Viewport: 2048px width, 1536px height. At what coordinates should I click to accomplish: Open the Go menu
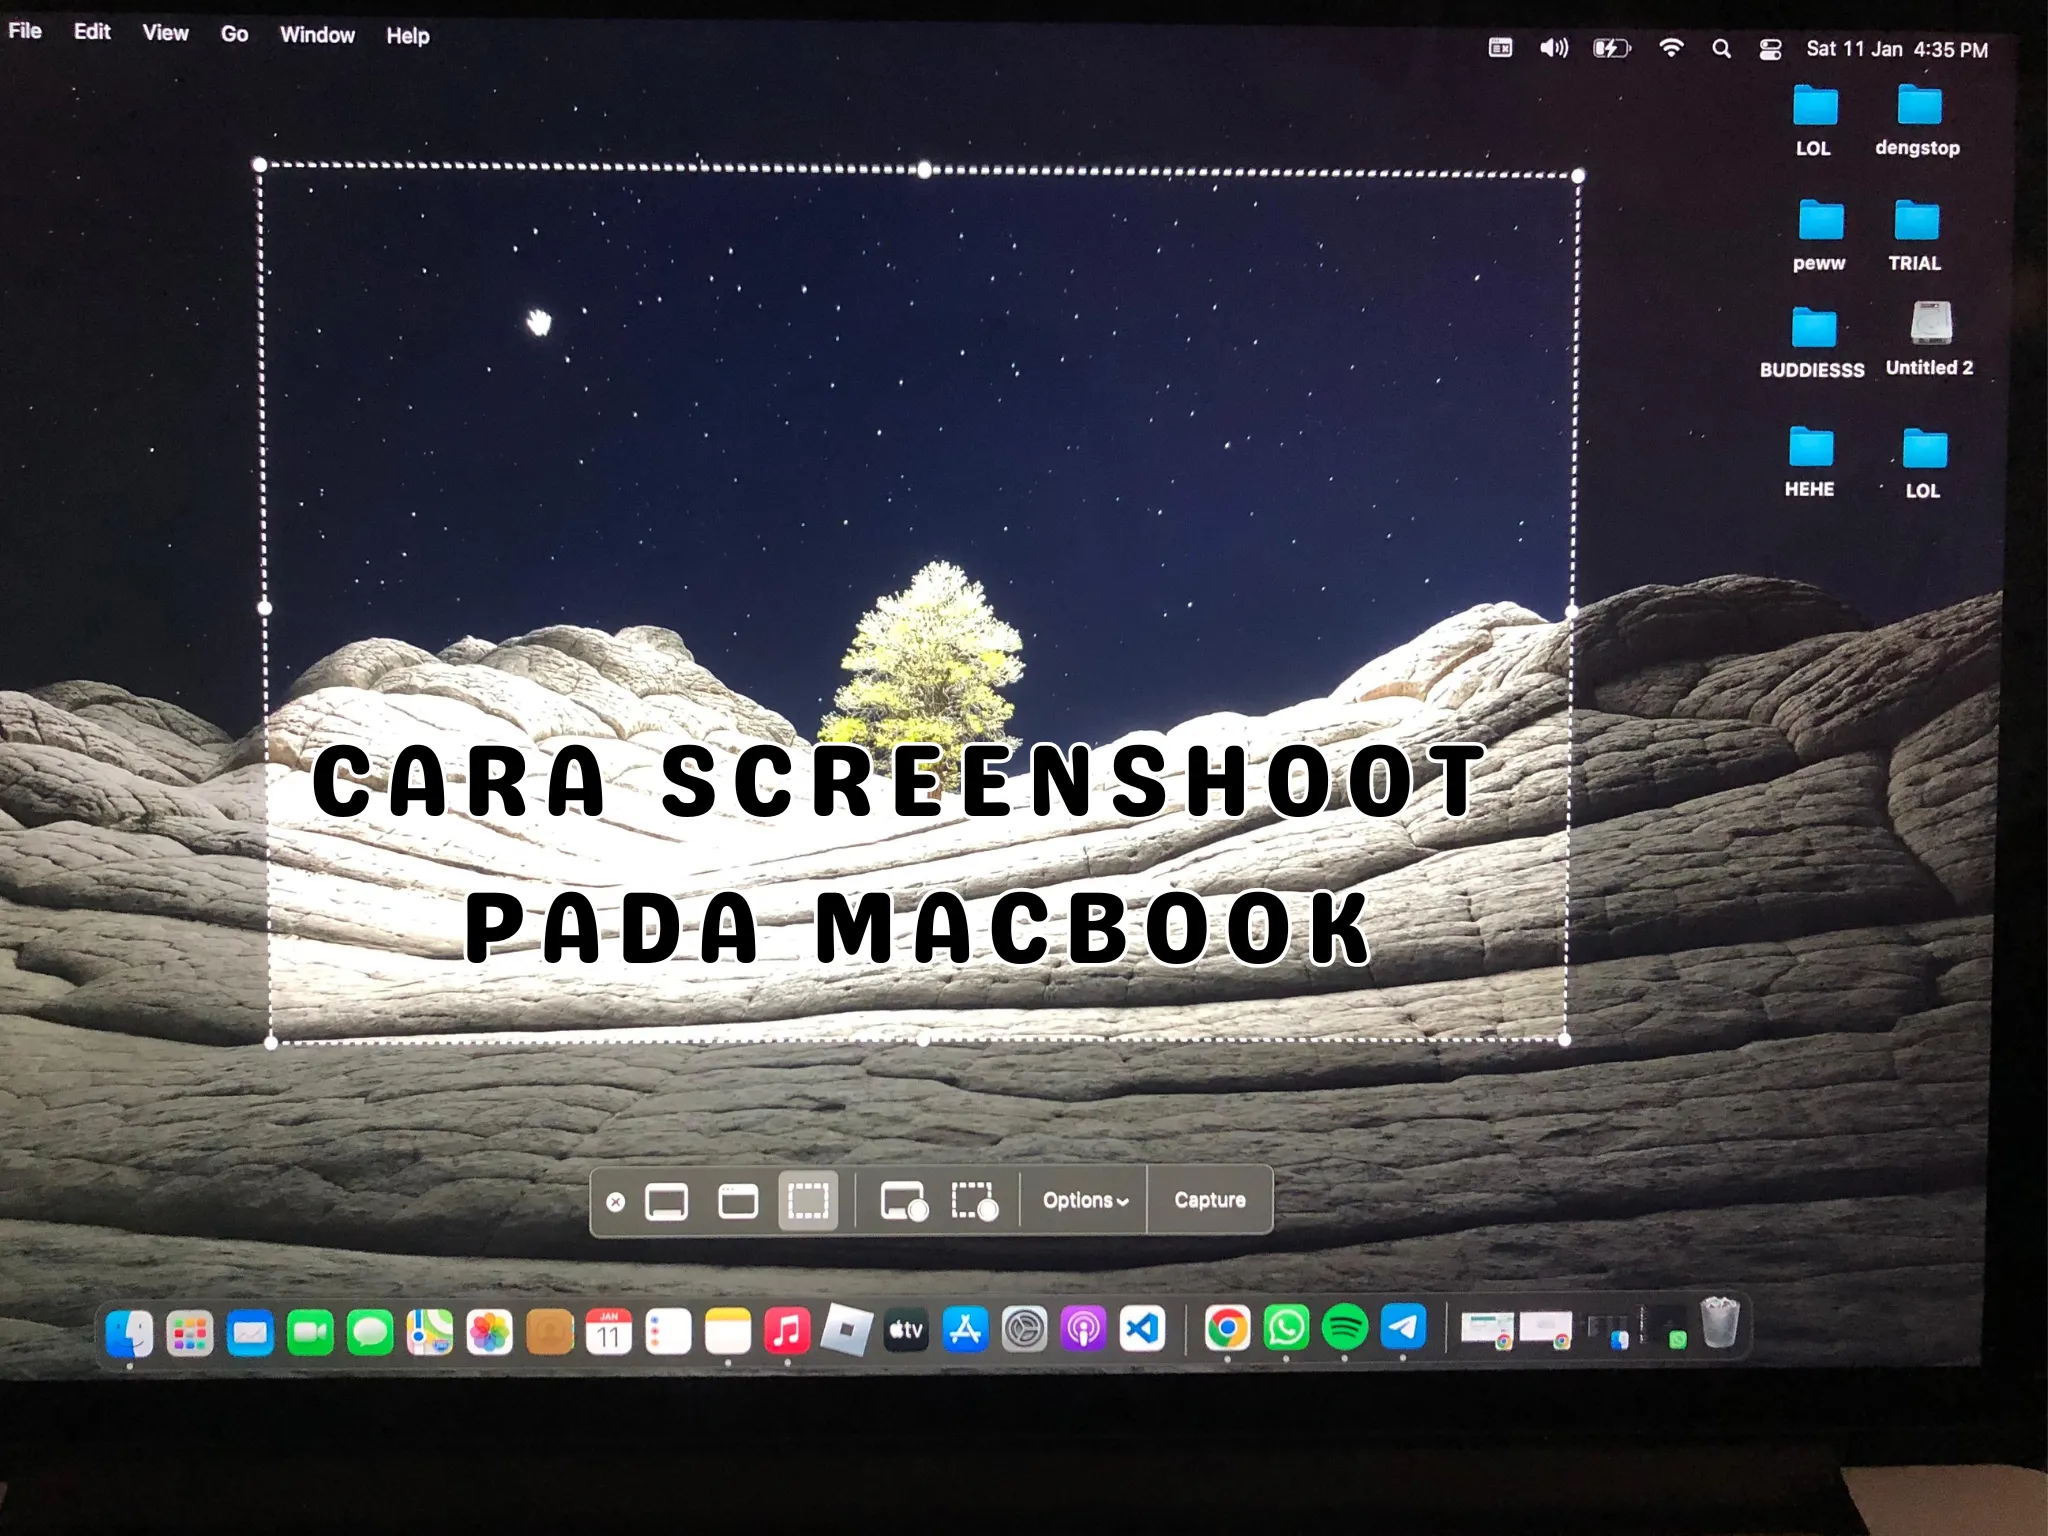coord(234,34)
